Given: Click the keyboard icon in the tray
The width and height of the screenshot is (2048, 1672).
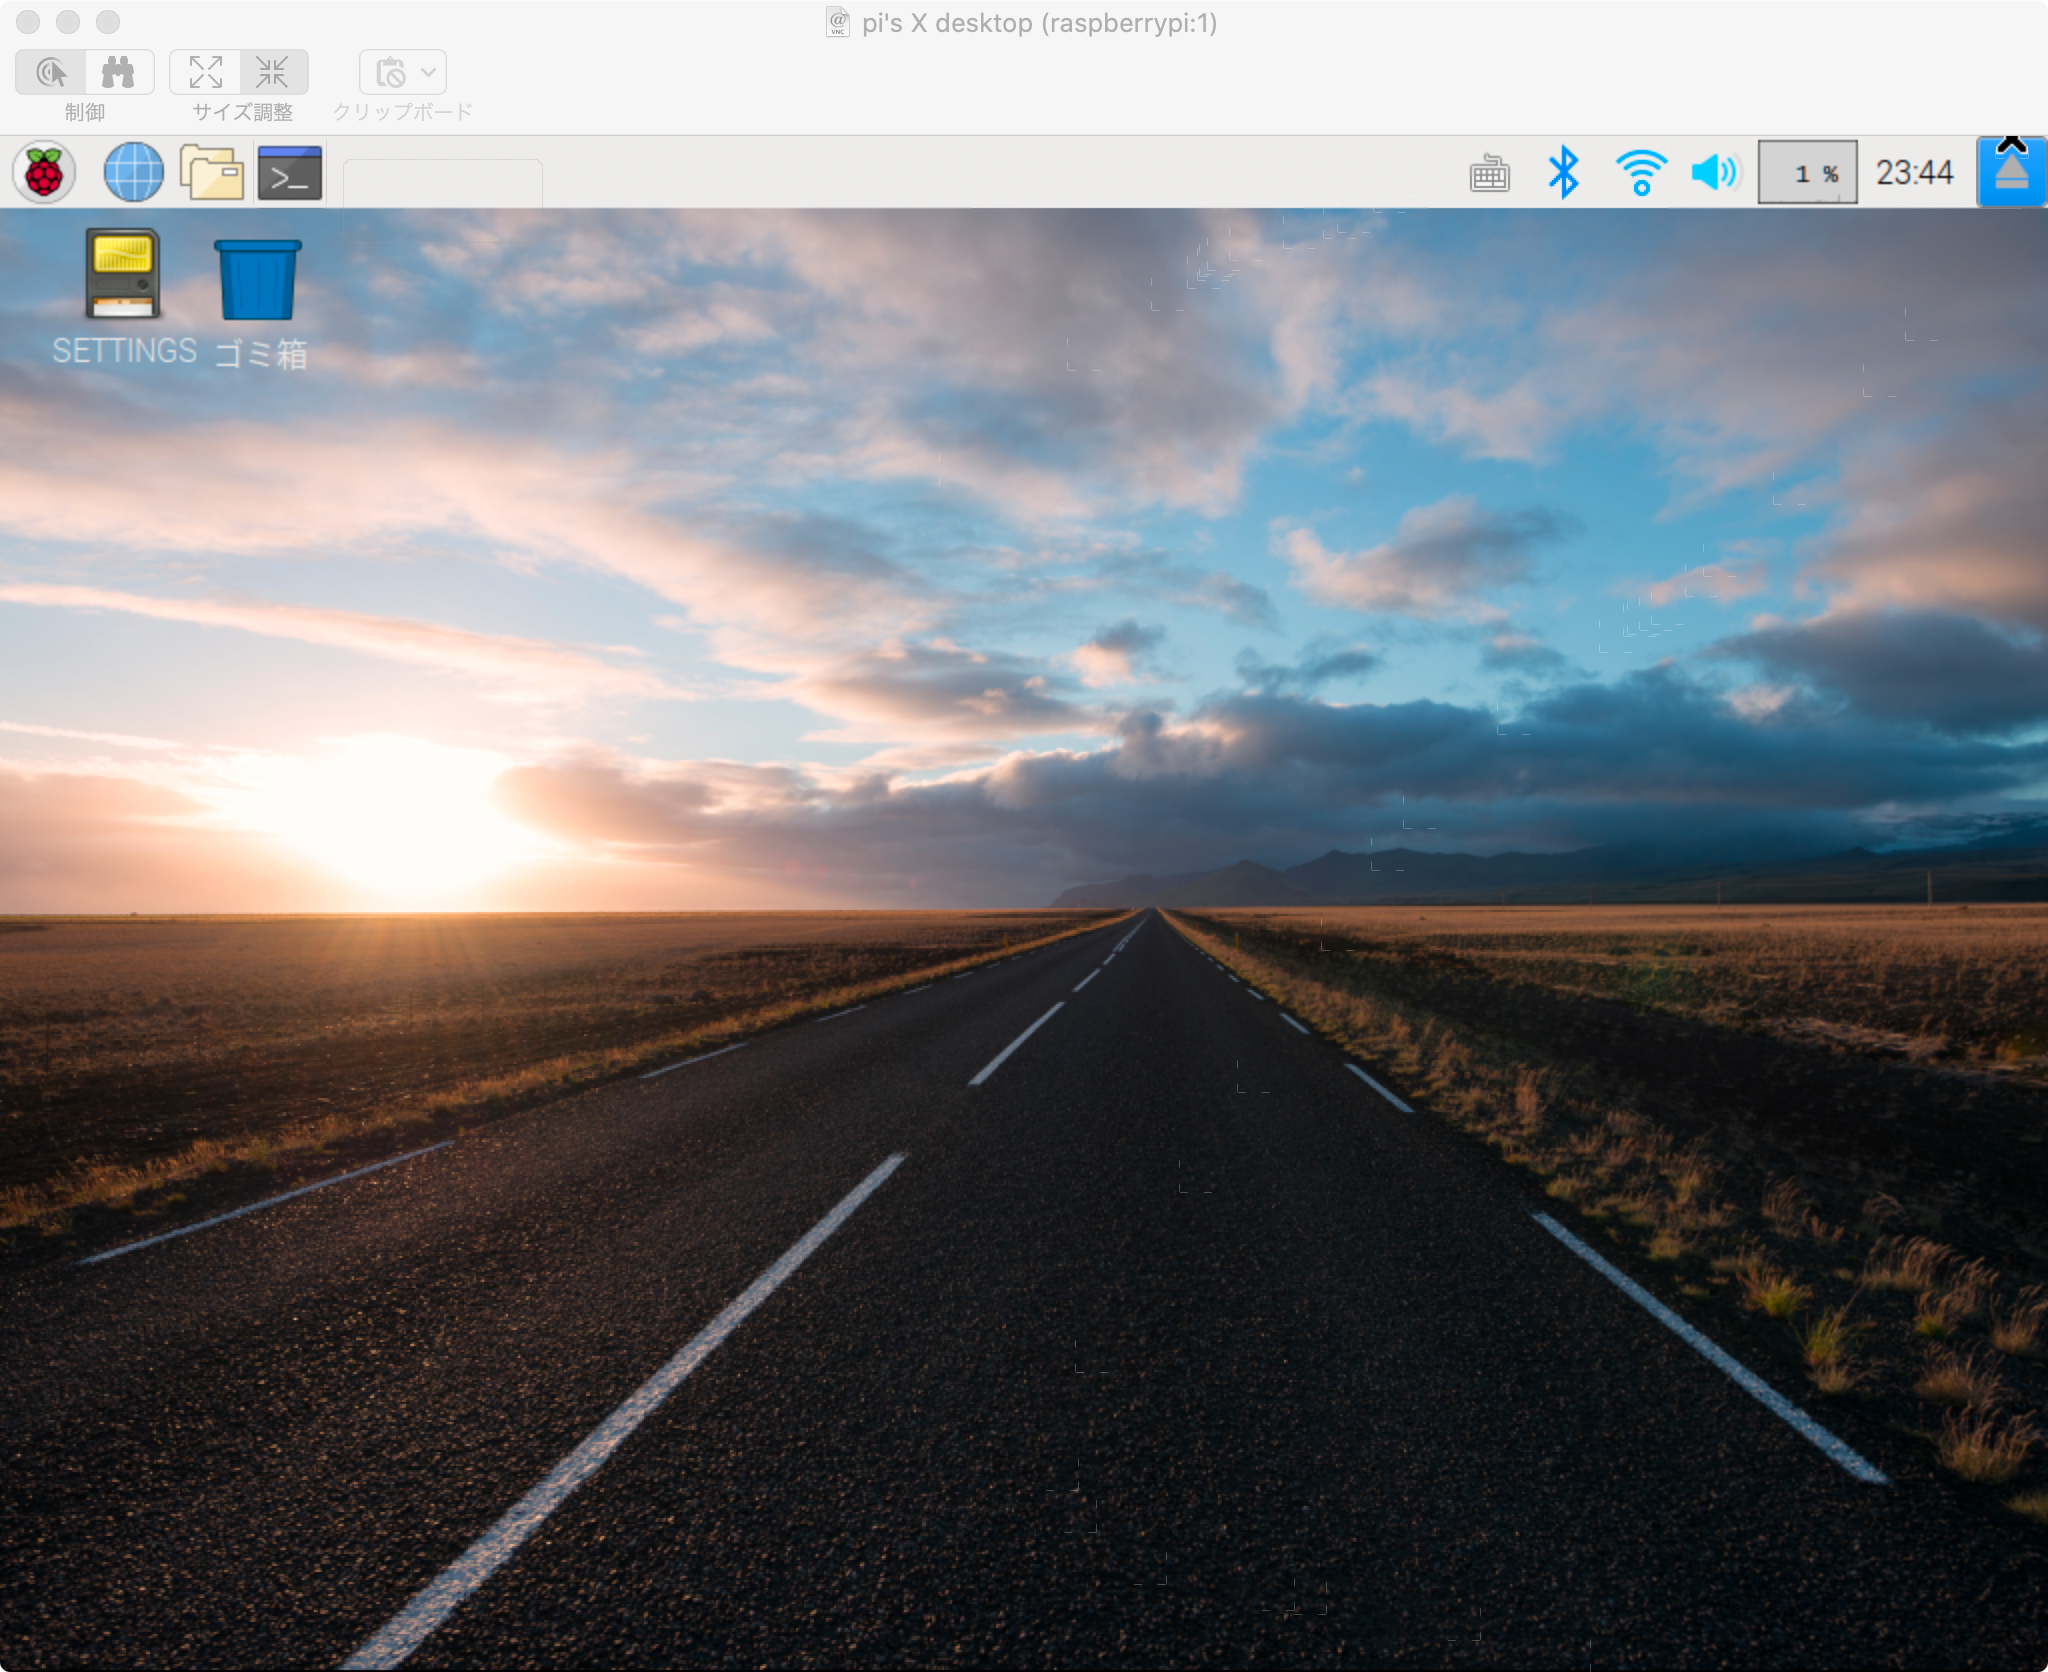Looking at the screenshot, I should coord(1489,173).
